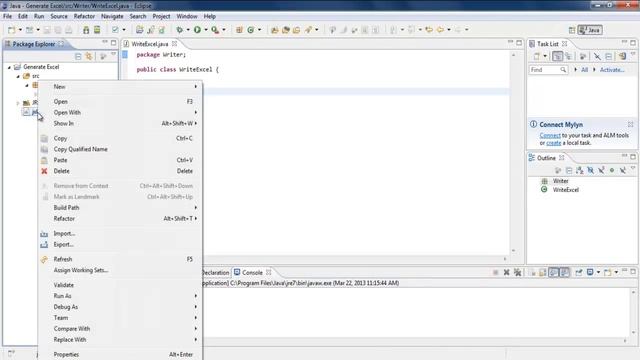Image resolution: width=640 pixels, height=360 pixels.
Task: Select the WriteExcel.java editor tab
Action: 150,44
